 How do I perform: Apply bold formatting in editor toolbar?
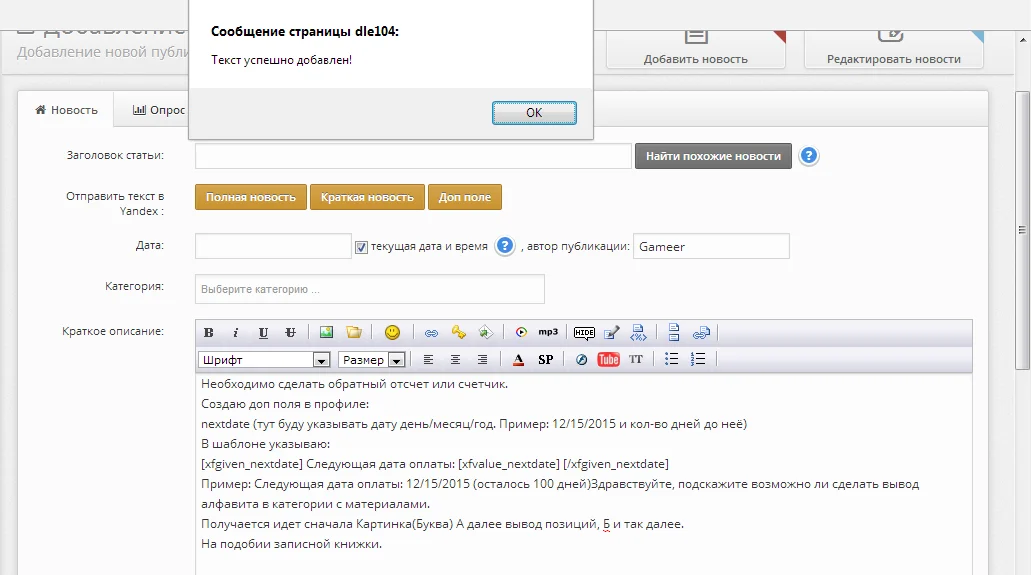pos(208,332)
